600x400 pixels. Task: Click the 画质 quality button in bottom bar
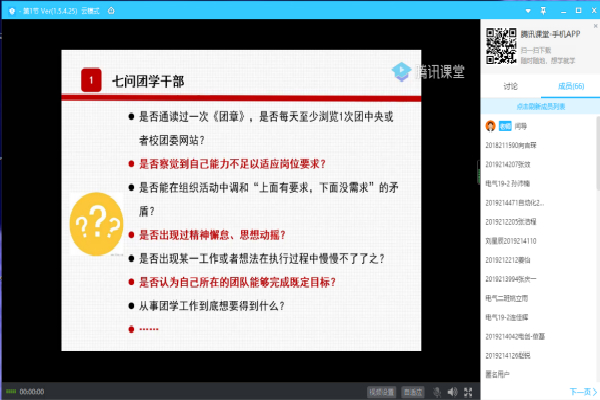411,391
